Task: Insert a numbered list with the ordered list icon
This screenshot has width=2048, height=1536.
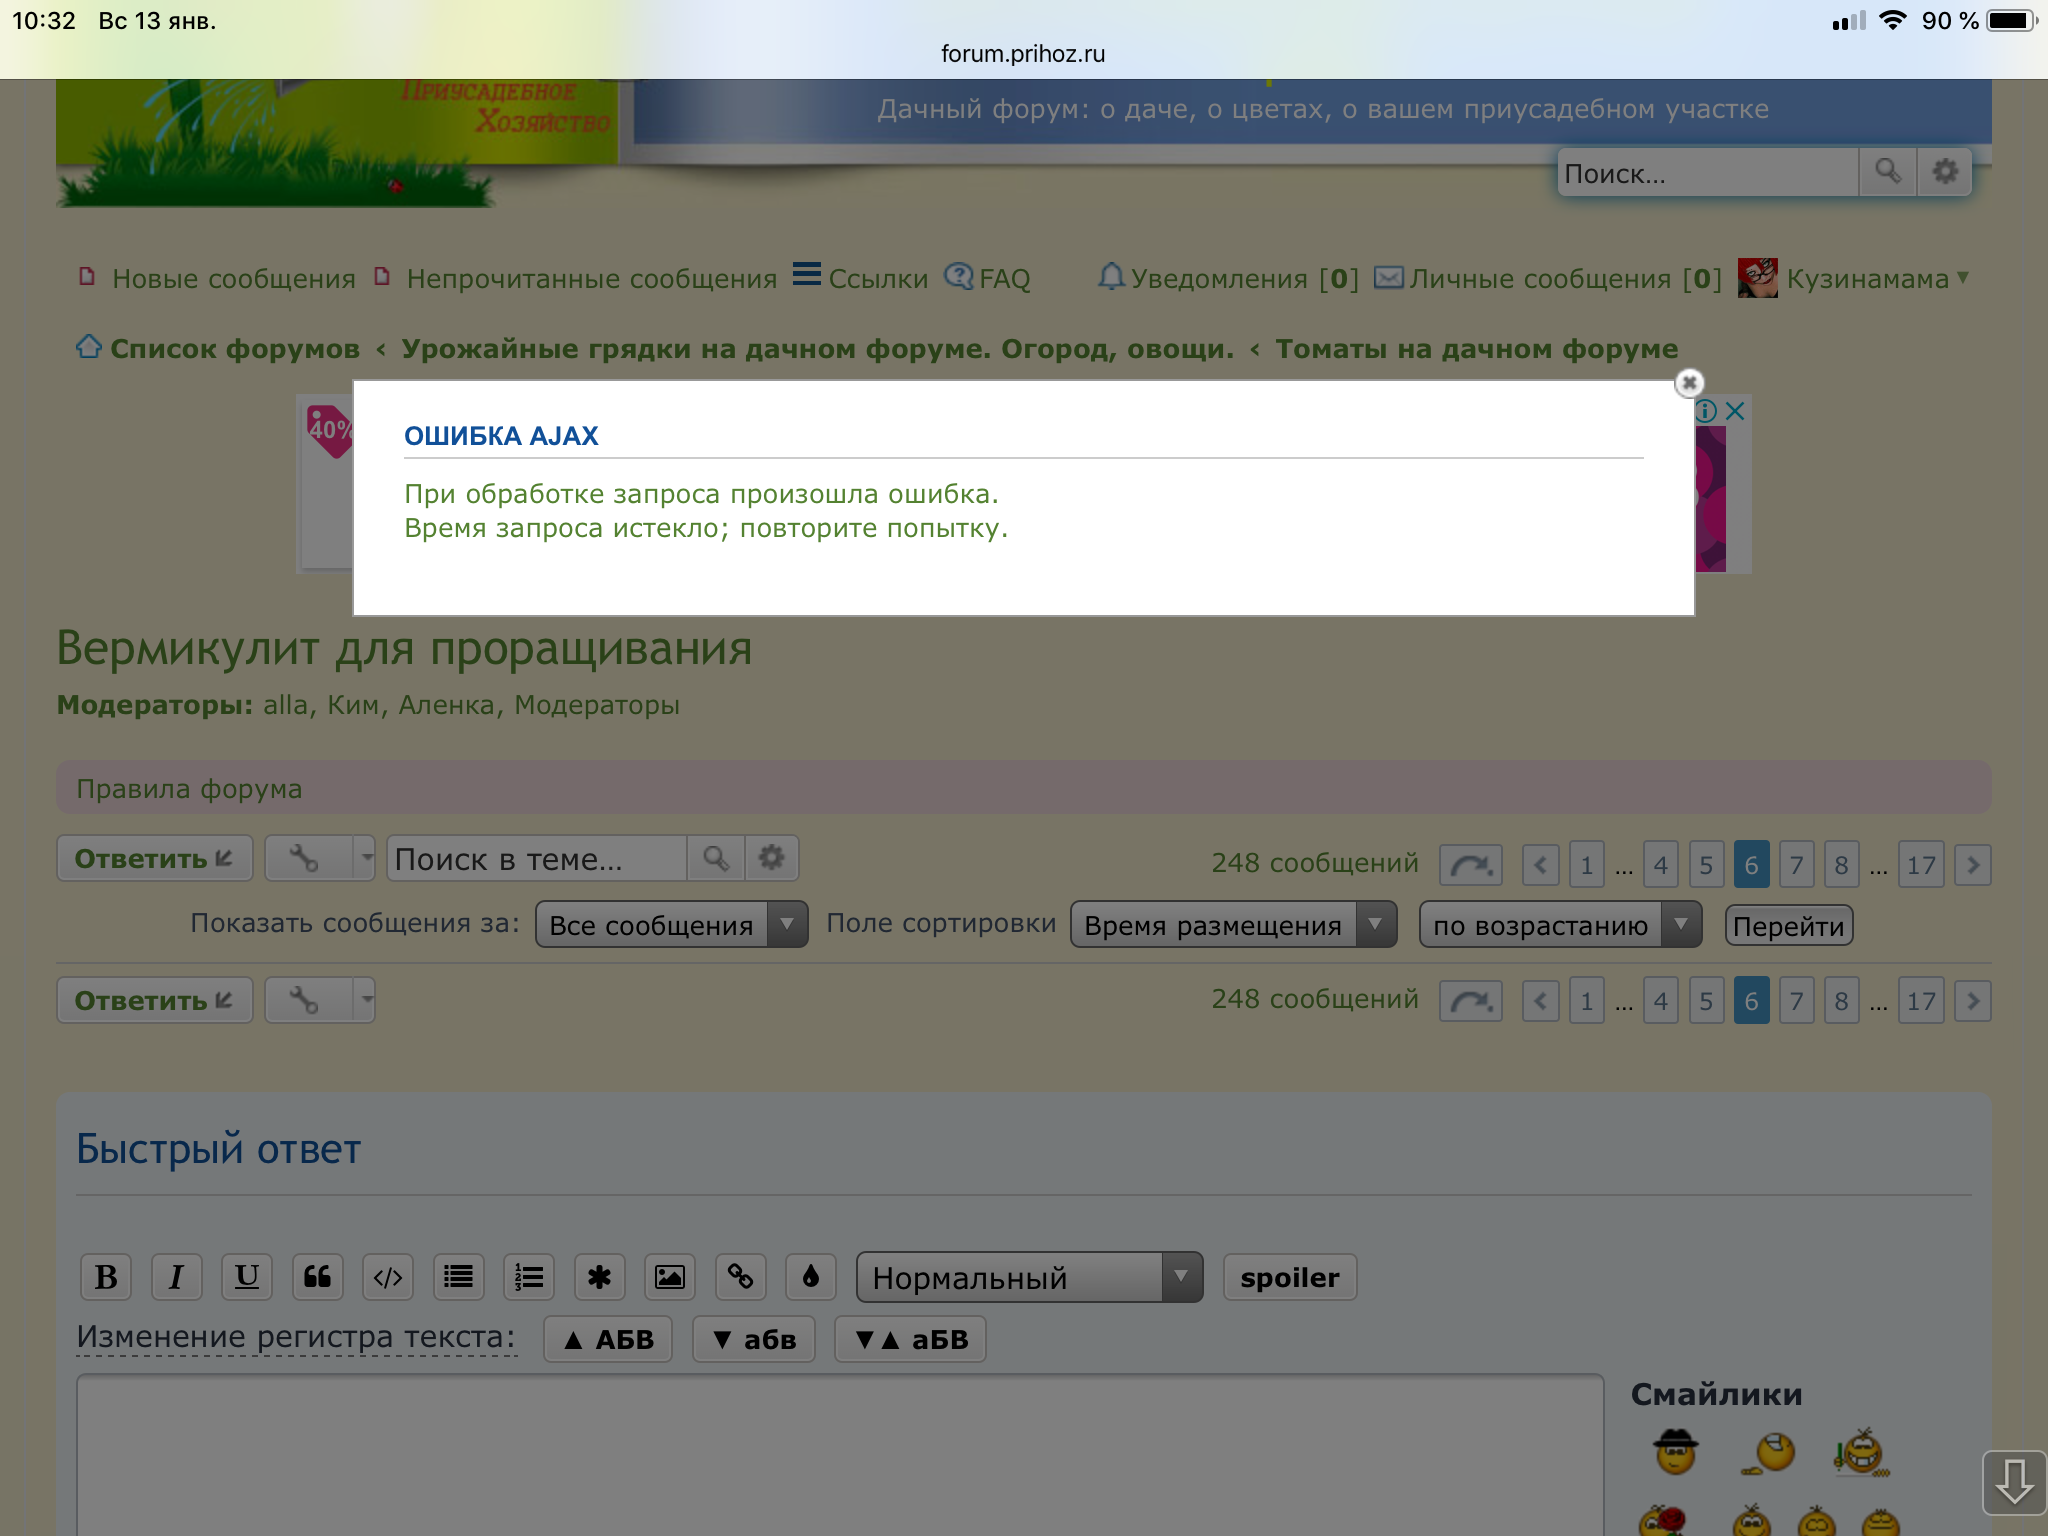Action: tap(529, 1277)
